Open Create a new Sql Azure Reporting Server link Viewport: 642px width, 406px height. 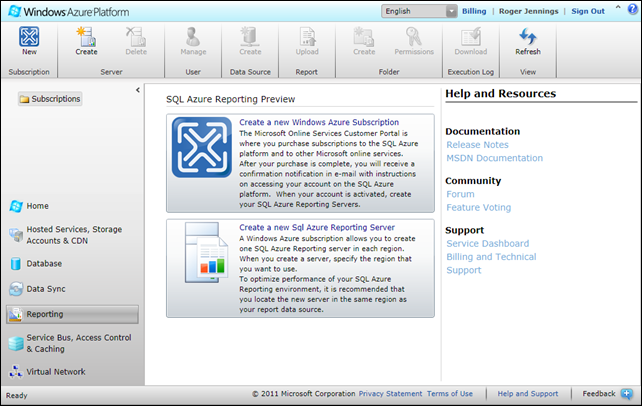click(317, 227)
